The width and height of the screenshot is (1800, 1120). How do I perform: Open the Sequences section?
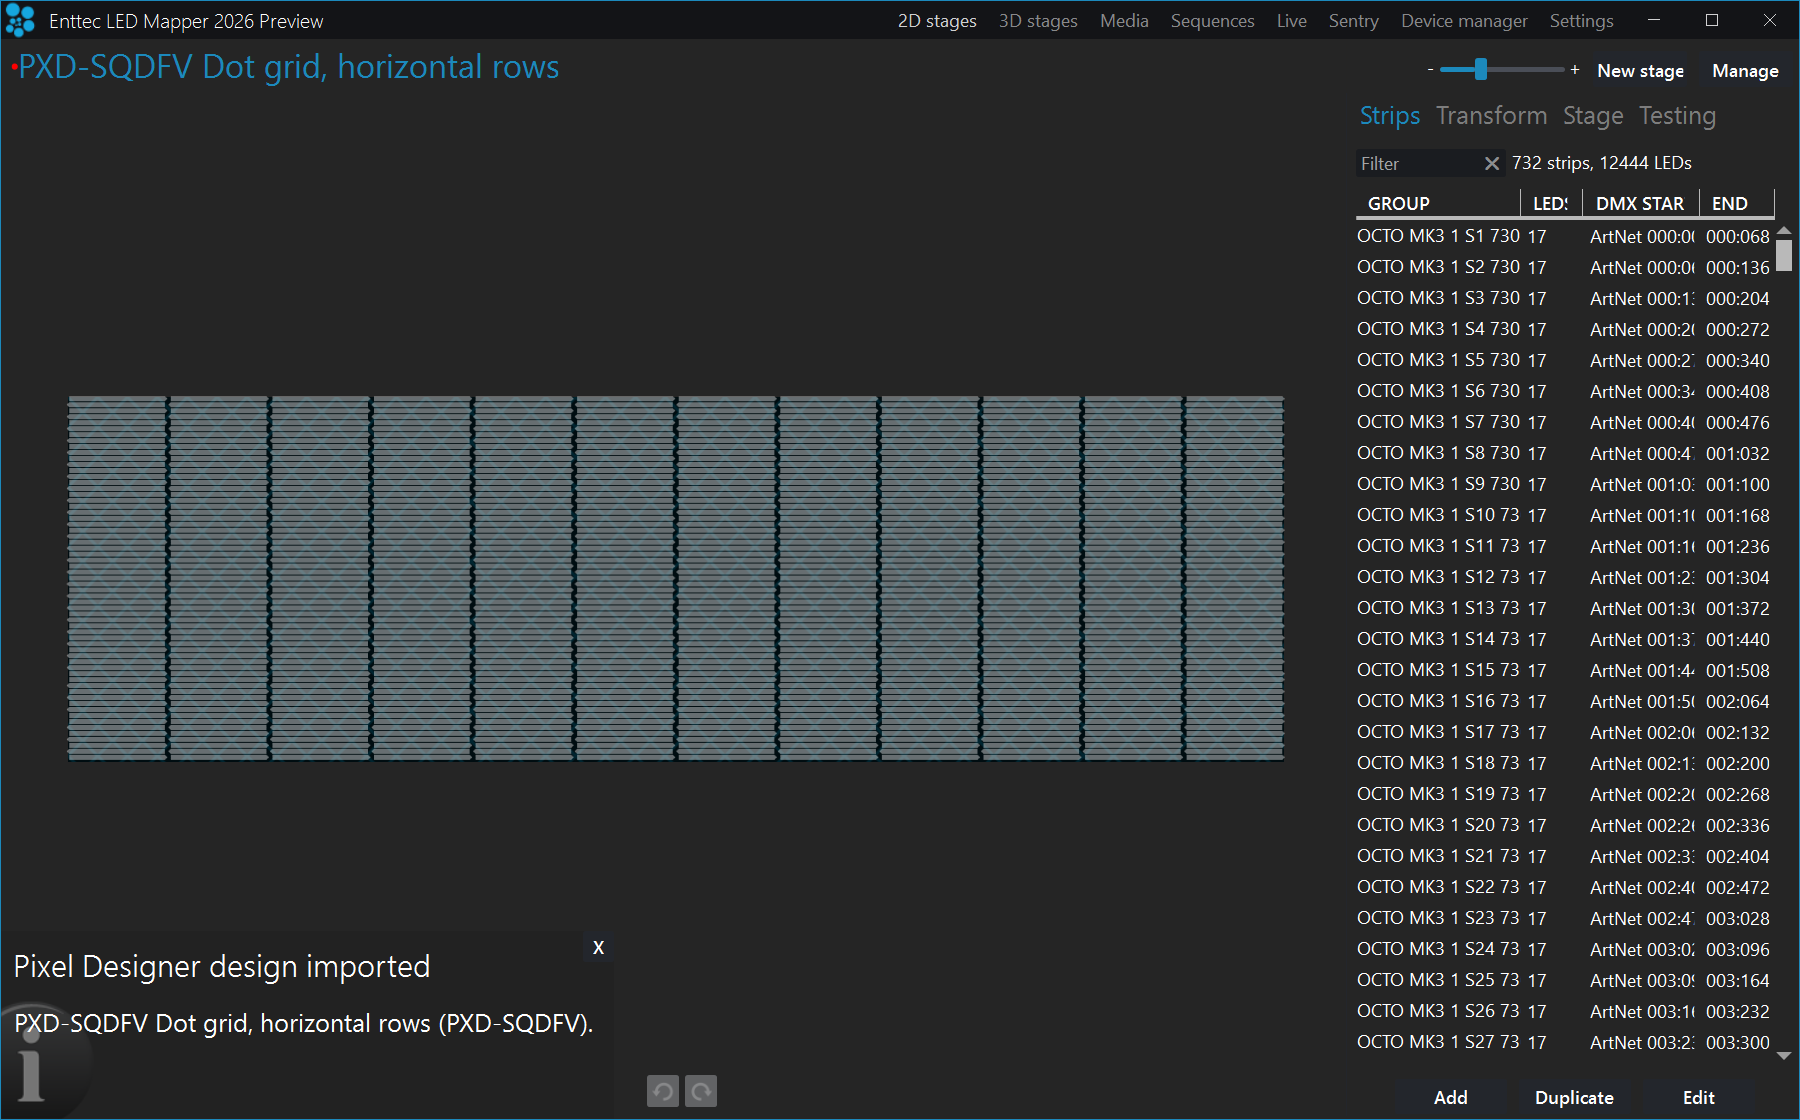point(1212,21)
